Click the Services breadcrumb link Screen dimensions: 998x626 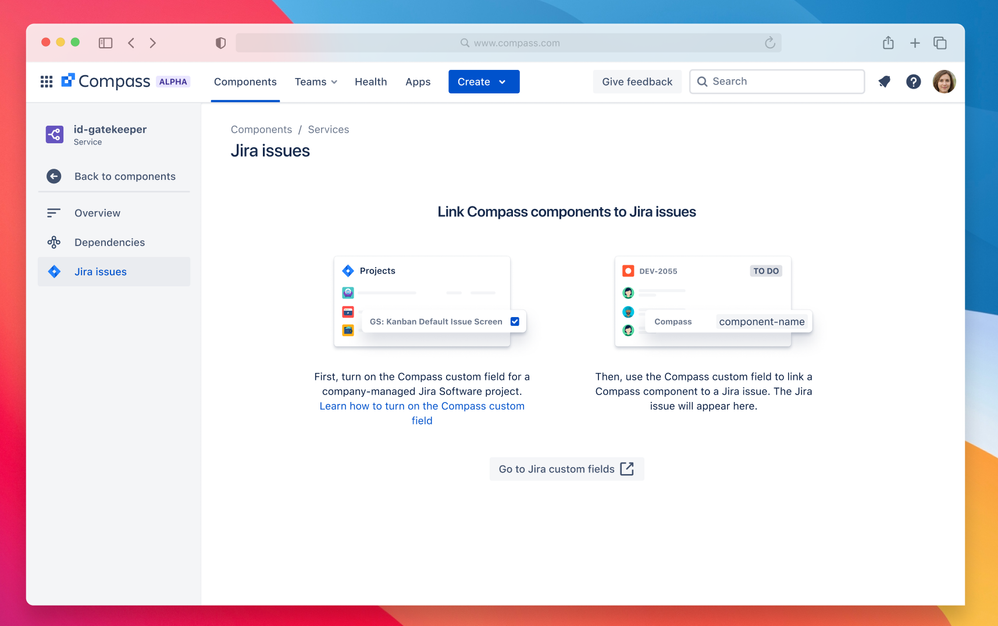pos(328,129)
